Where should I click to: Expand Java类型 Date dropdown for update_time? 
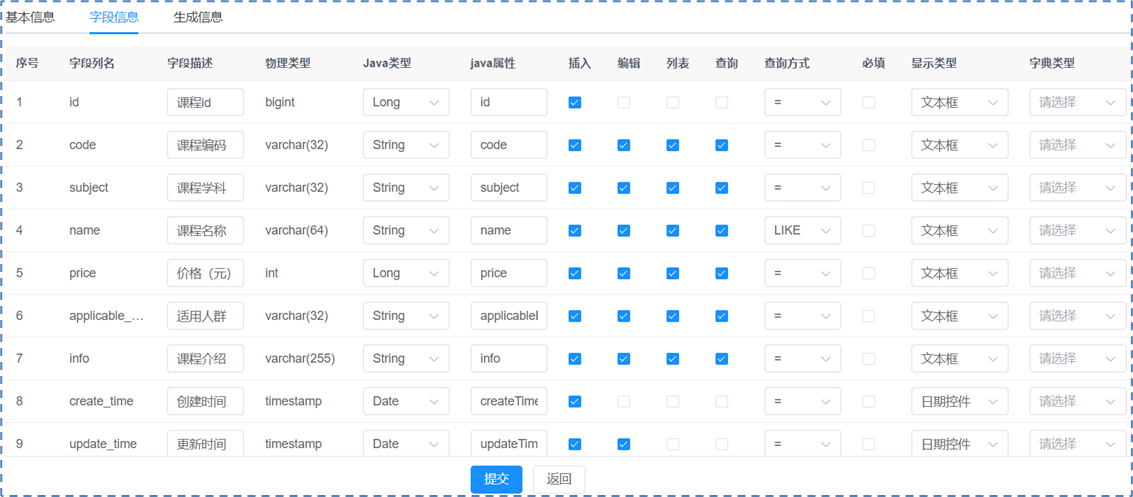pyautogui.click(x=405, y=444)
